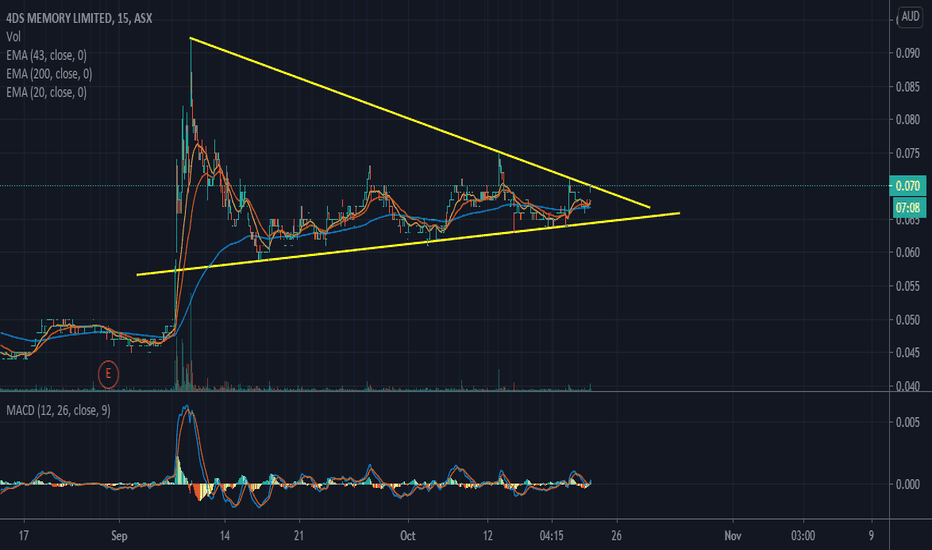Viewport: 932px width, 550px height.
Task: Select the EMA (20, close, 0) indicator legend
Action: pos(46,92)
